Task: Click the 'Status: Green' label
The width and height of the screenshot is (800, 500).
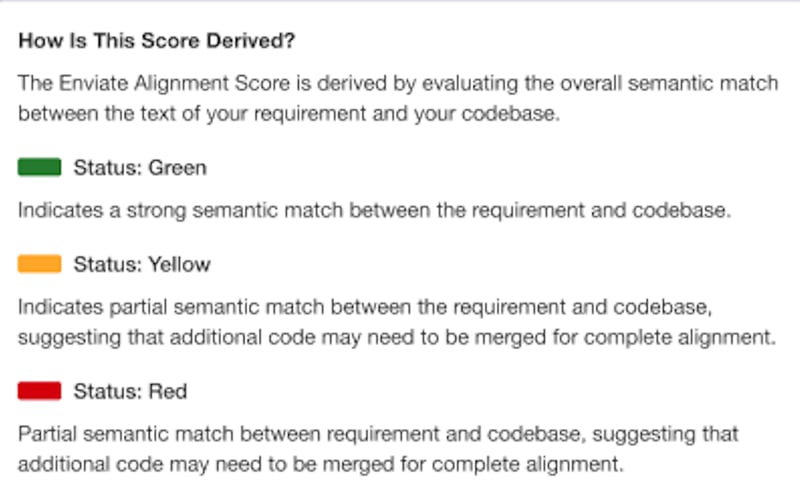Action: (x=140, y=168)
